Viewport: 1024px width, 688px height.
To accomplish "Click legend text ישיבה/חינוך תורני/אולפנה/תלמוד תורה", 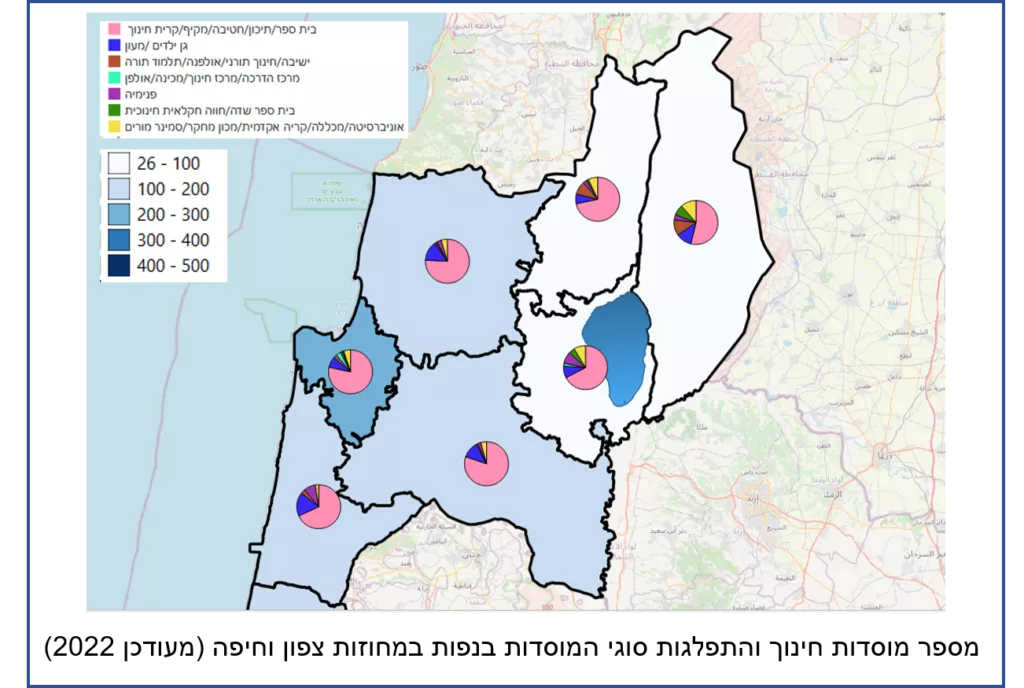I will coord(217,62).
